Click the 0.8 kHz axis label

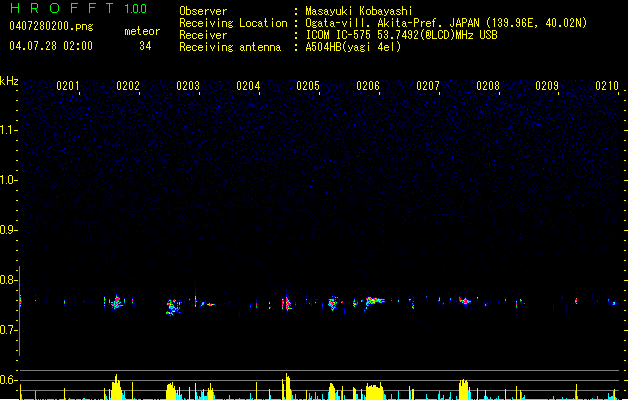pos(9,280)
